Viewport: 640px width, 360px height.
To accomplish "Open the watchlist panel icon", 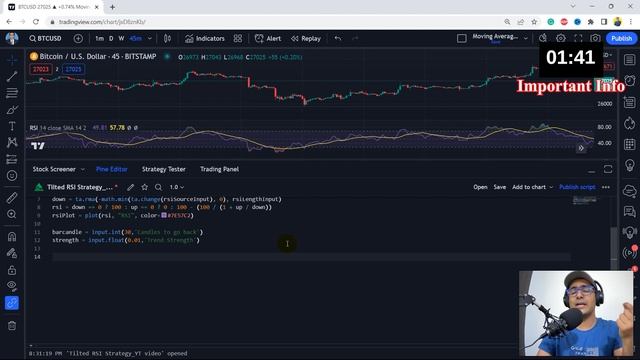I will [x=629, y=60].
